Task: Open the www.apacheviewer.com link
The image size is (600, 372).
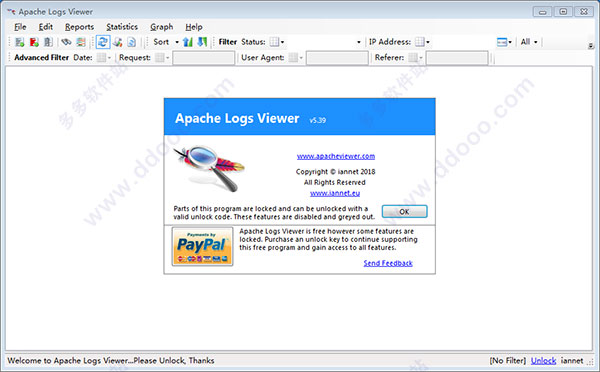Action: tap(336, 156)
